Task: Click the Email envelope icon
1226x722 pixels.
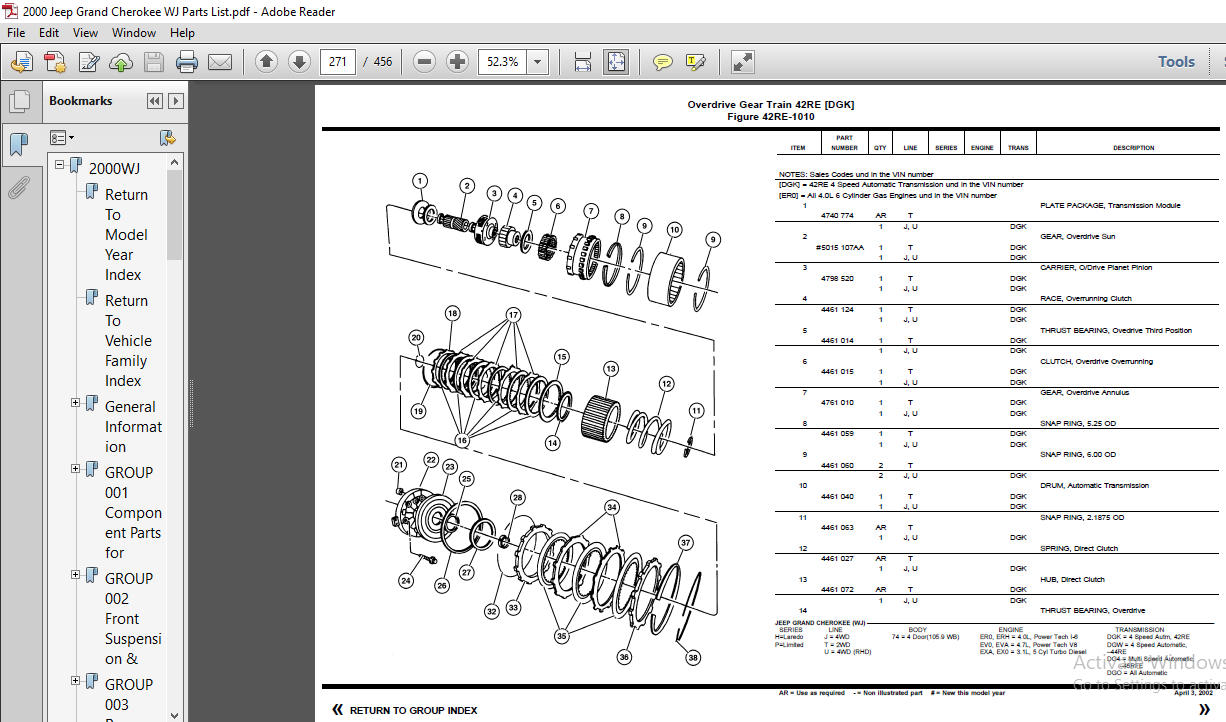Action: 220,62
